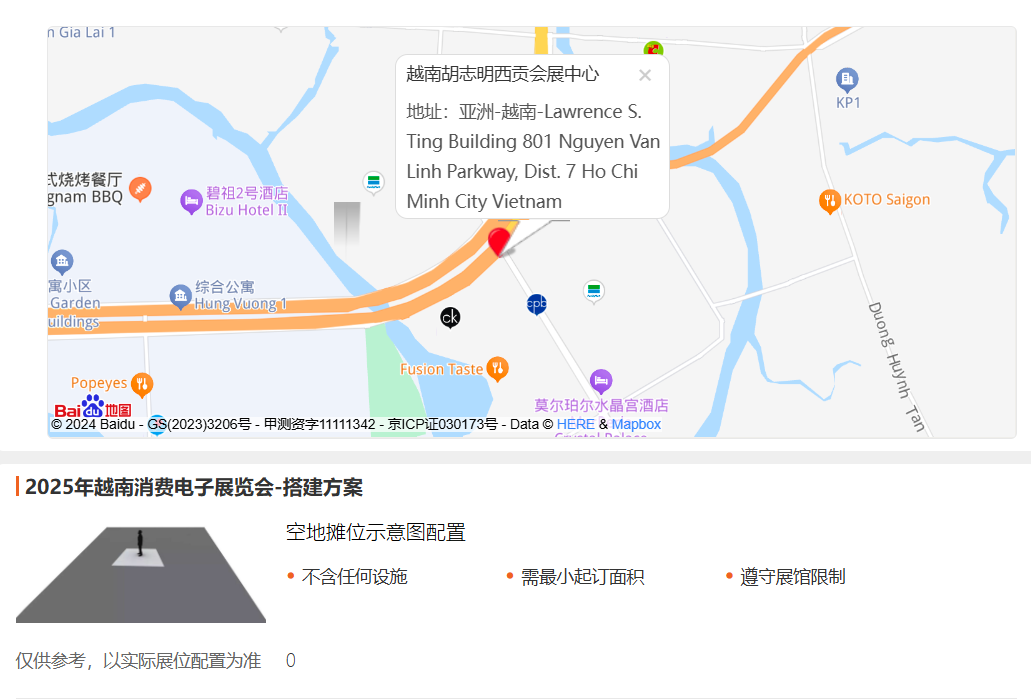Click the Baidu map logo
This screenshot has height=699, width=1031.
tap(93, 406)
